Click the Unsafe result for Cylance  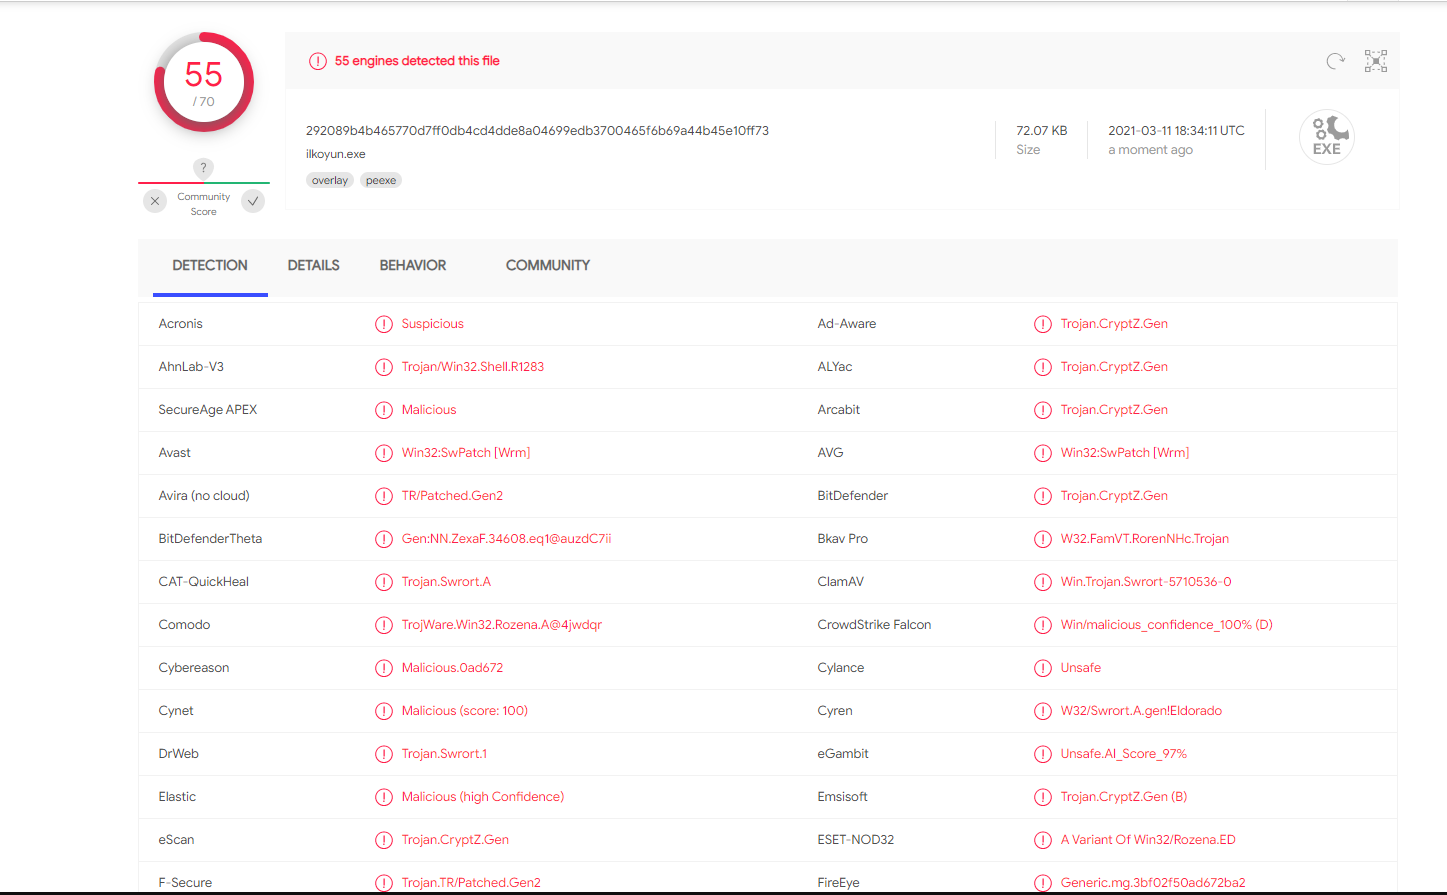coord(1081,668)
